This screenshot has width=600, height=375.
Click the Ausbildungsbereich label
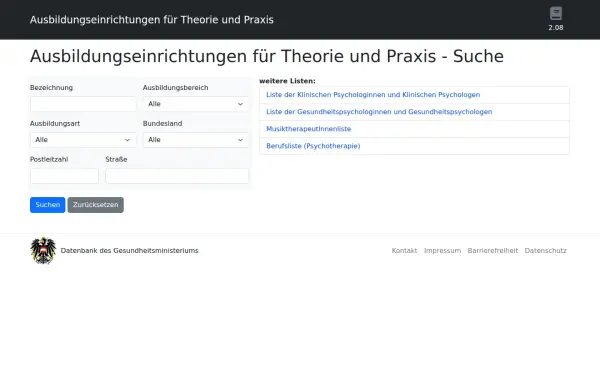pyautogui.click(x=176, y=88)
